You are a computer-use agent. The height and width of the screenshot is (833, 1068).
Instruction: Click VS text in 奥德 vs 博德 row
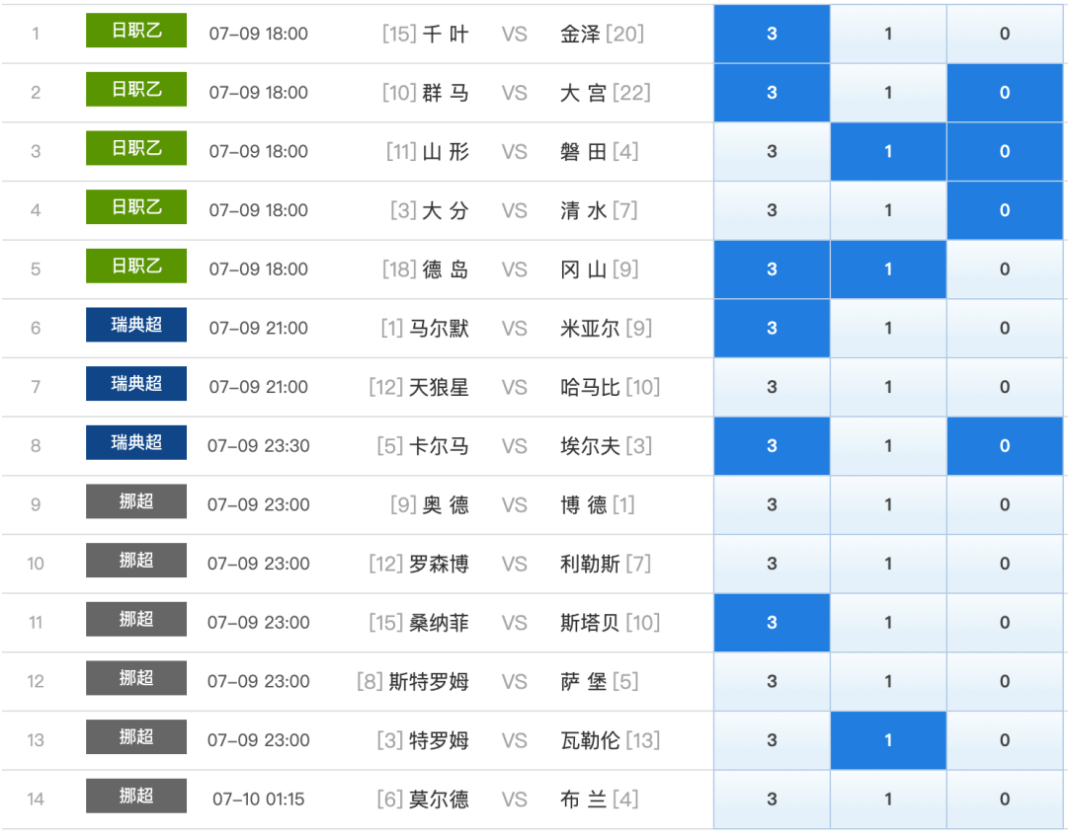(x=514, y=505)
